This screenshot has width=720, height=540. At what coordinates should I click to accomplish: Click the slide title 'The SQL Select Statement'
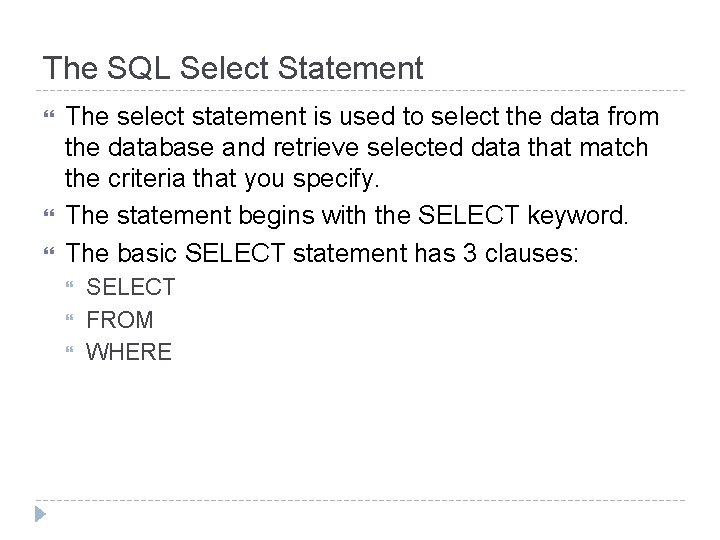pos(233,69)
